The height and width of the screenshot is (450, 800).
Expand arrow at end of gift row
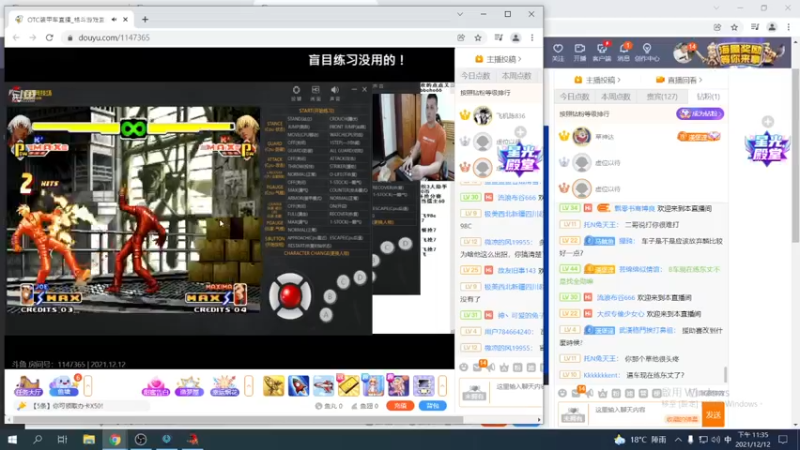(x=442, y=386)
